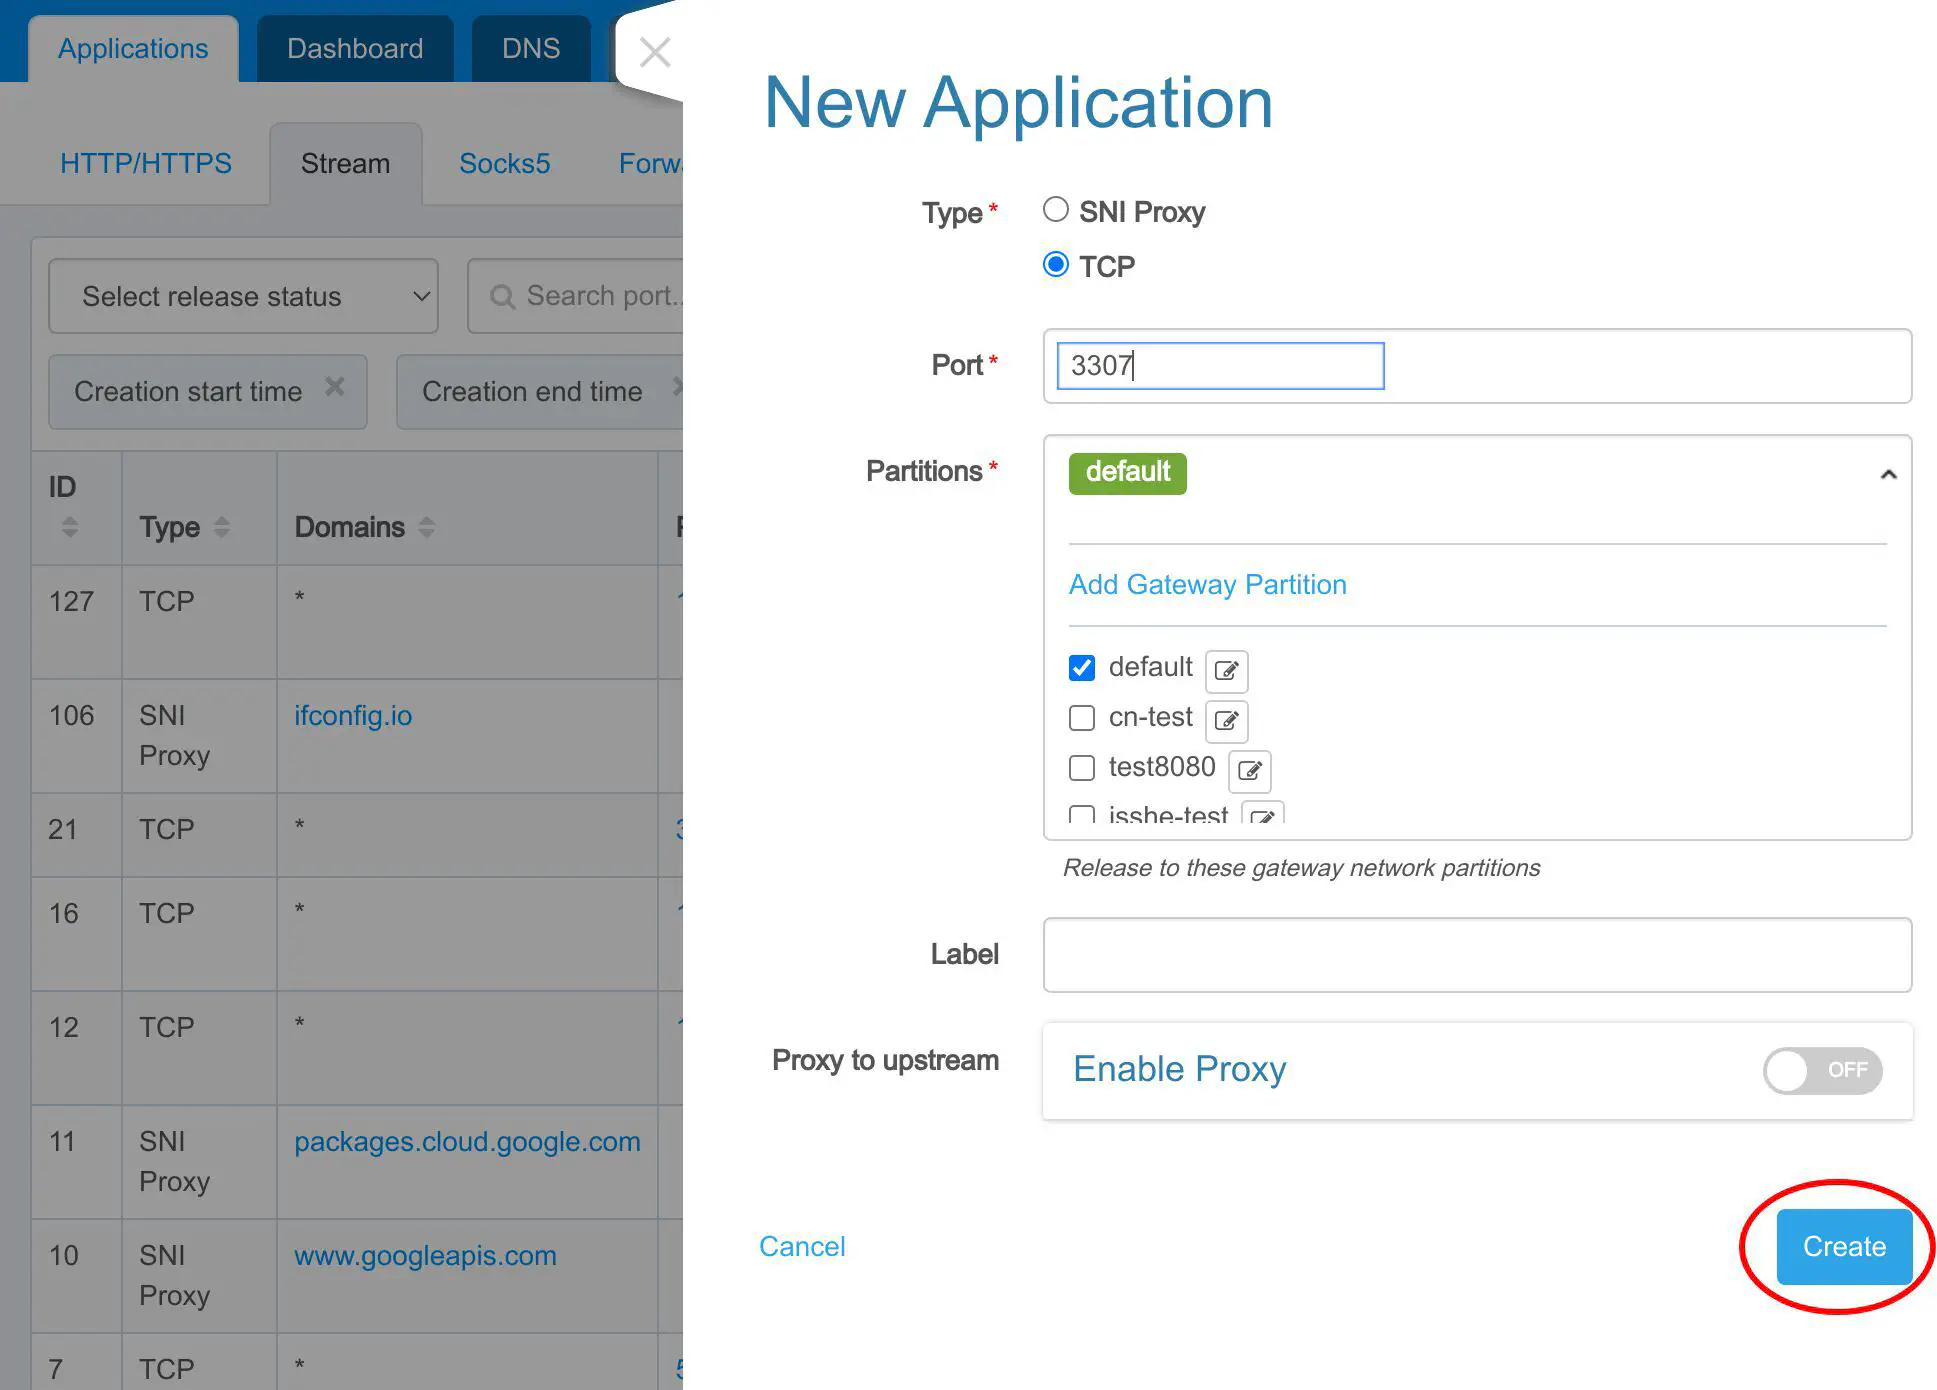Sort table by Type column arrows
Screen dimensions: 1937x1390
coord(222,527)
